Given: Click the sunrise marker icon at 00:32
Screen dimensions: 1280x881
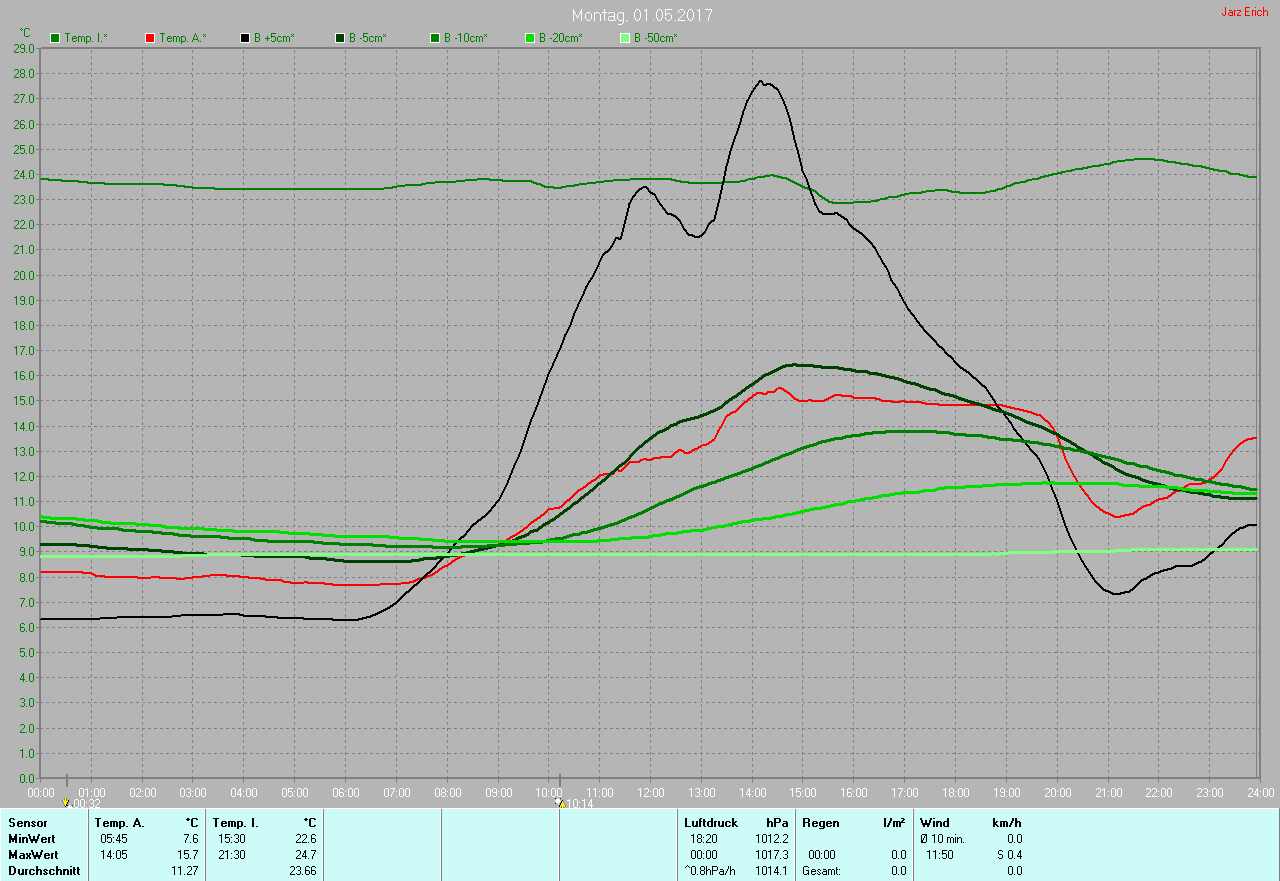Looking at the screenshot, I should (66, 802).
